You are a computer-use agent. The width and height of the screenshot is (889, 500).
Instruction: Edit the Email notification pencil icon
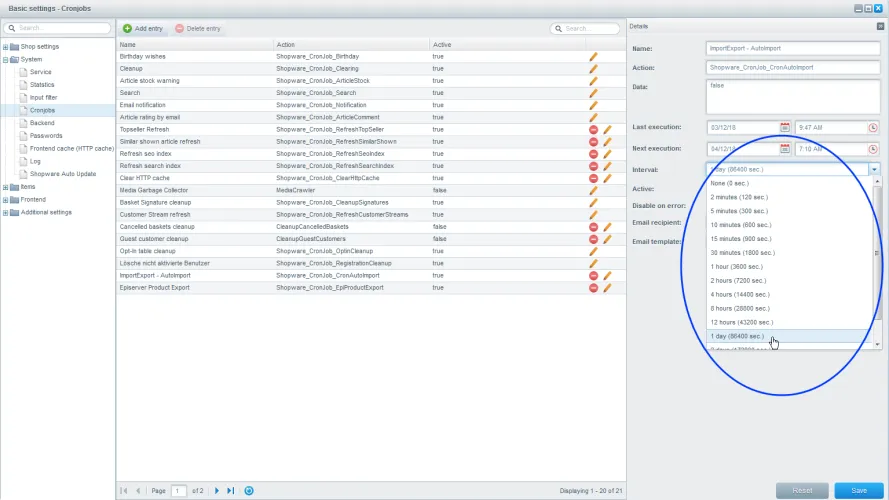tap(593, 105)
